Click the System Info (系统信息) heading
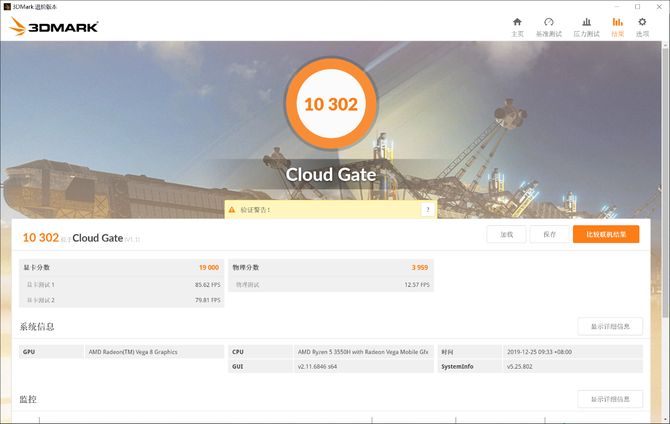This screenshot has width=670, height=424. click(37, 327)
